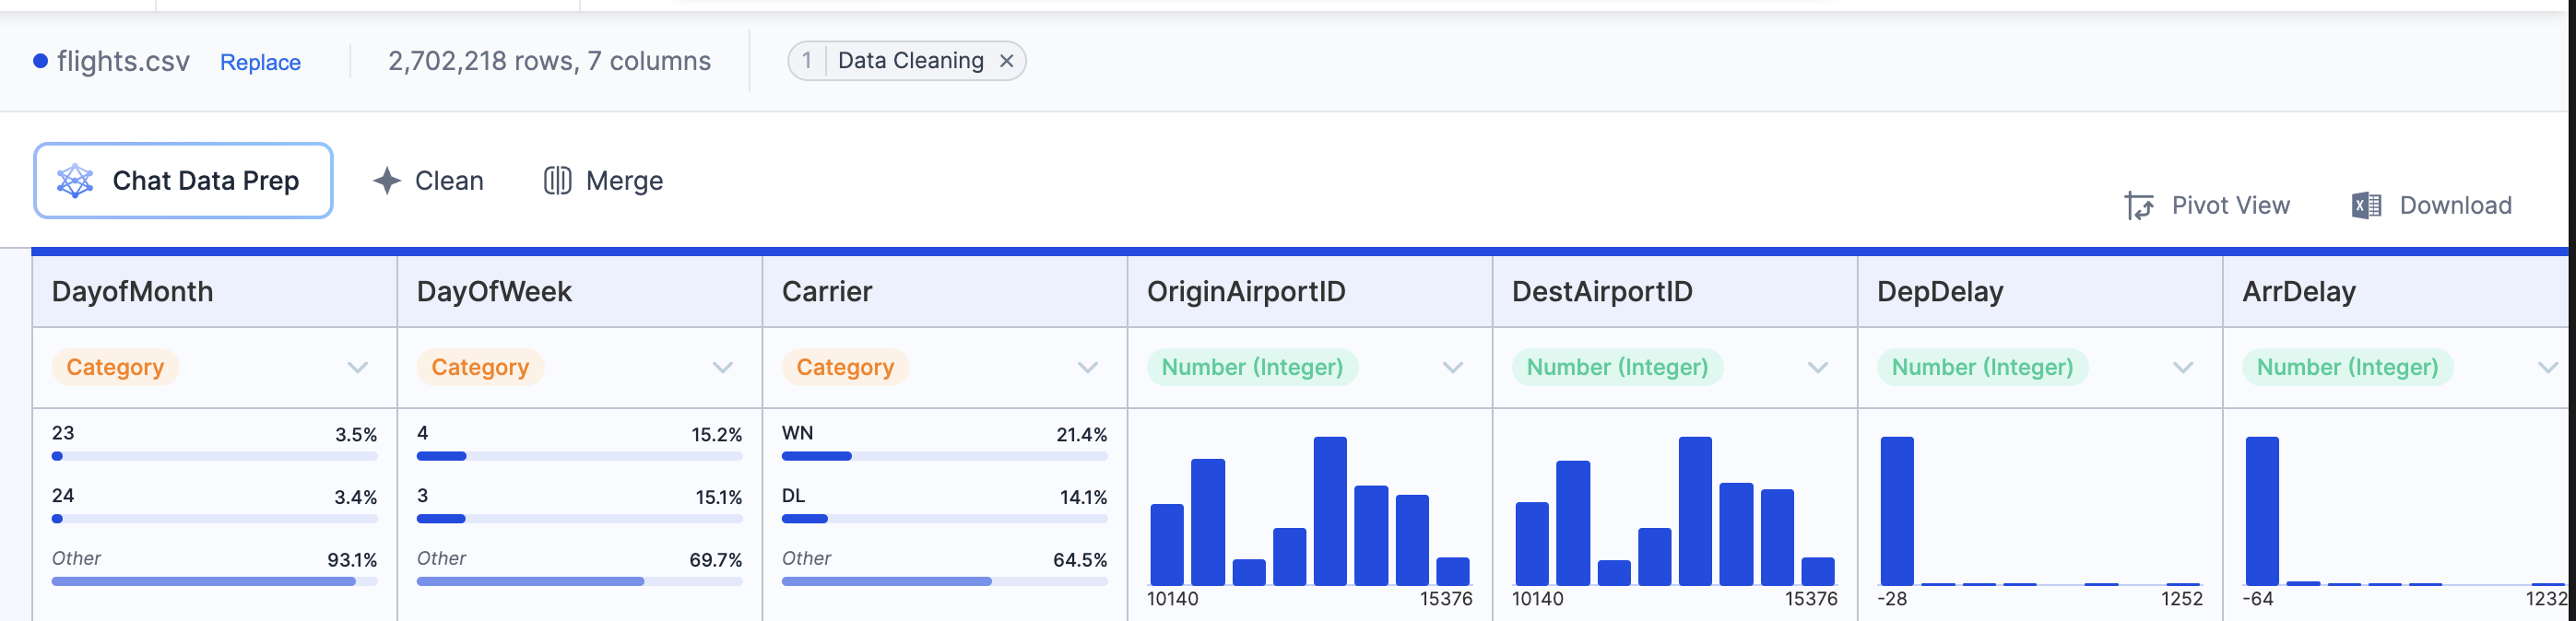This screenshot has width=2576, height=621.
Task: Click the Excel Download icon
Action: (2365, 206)
